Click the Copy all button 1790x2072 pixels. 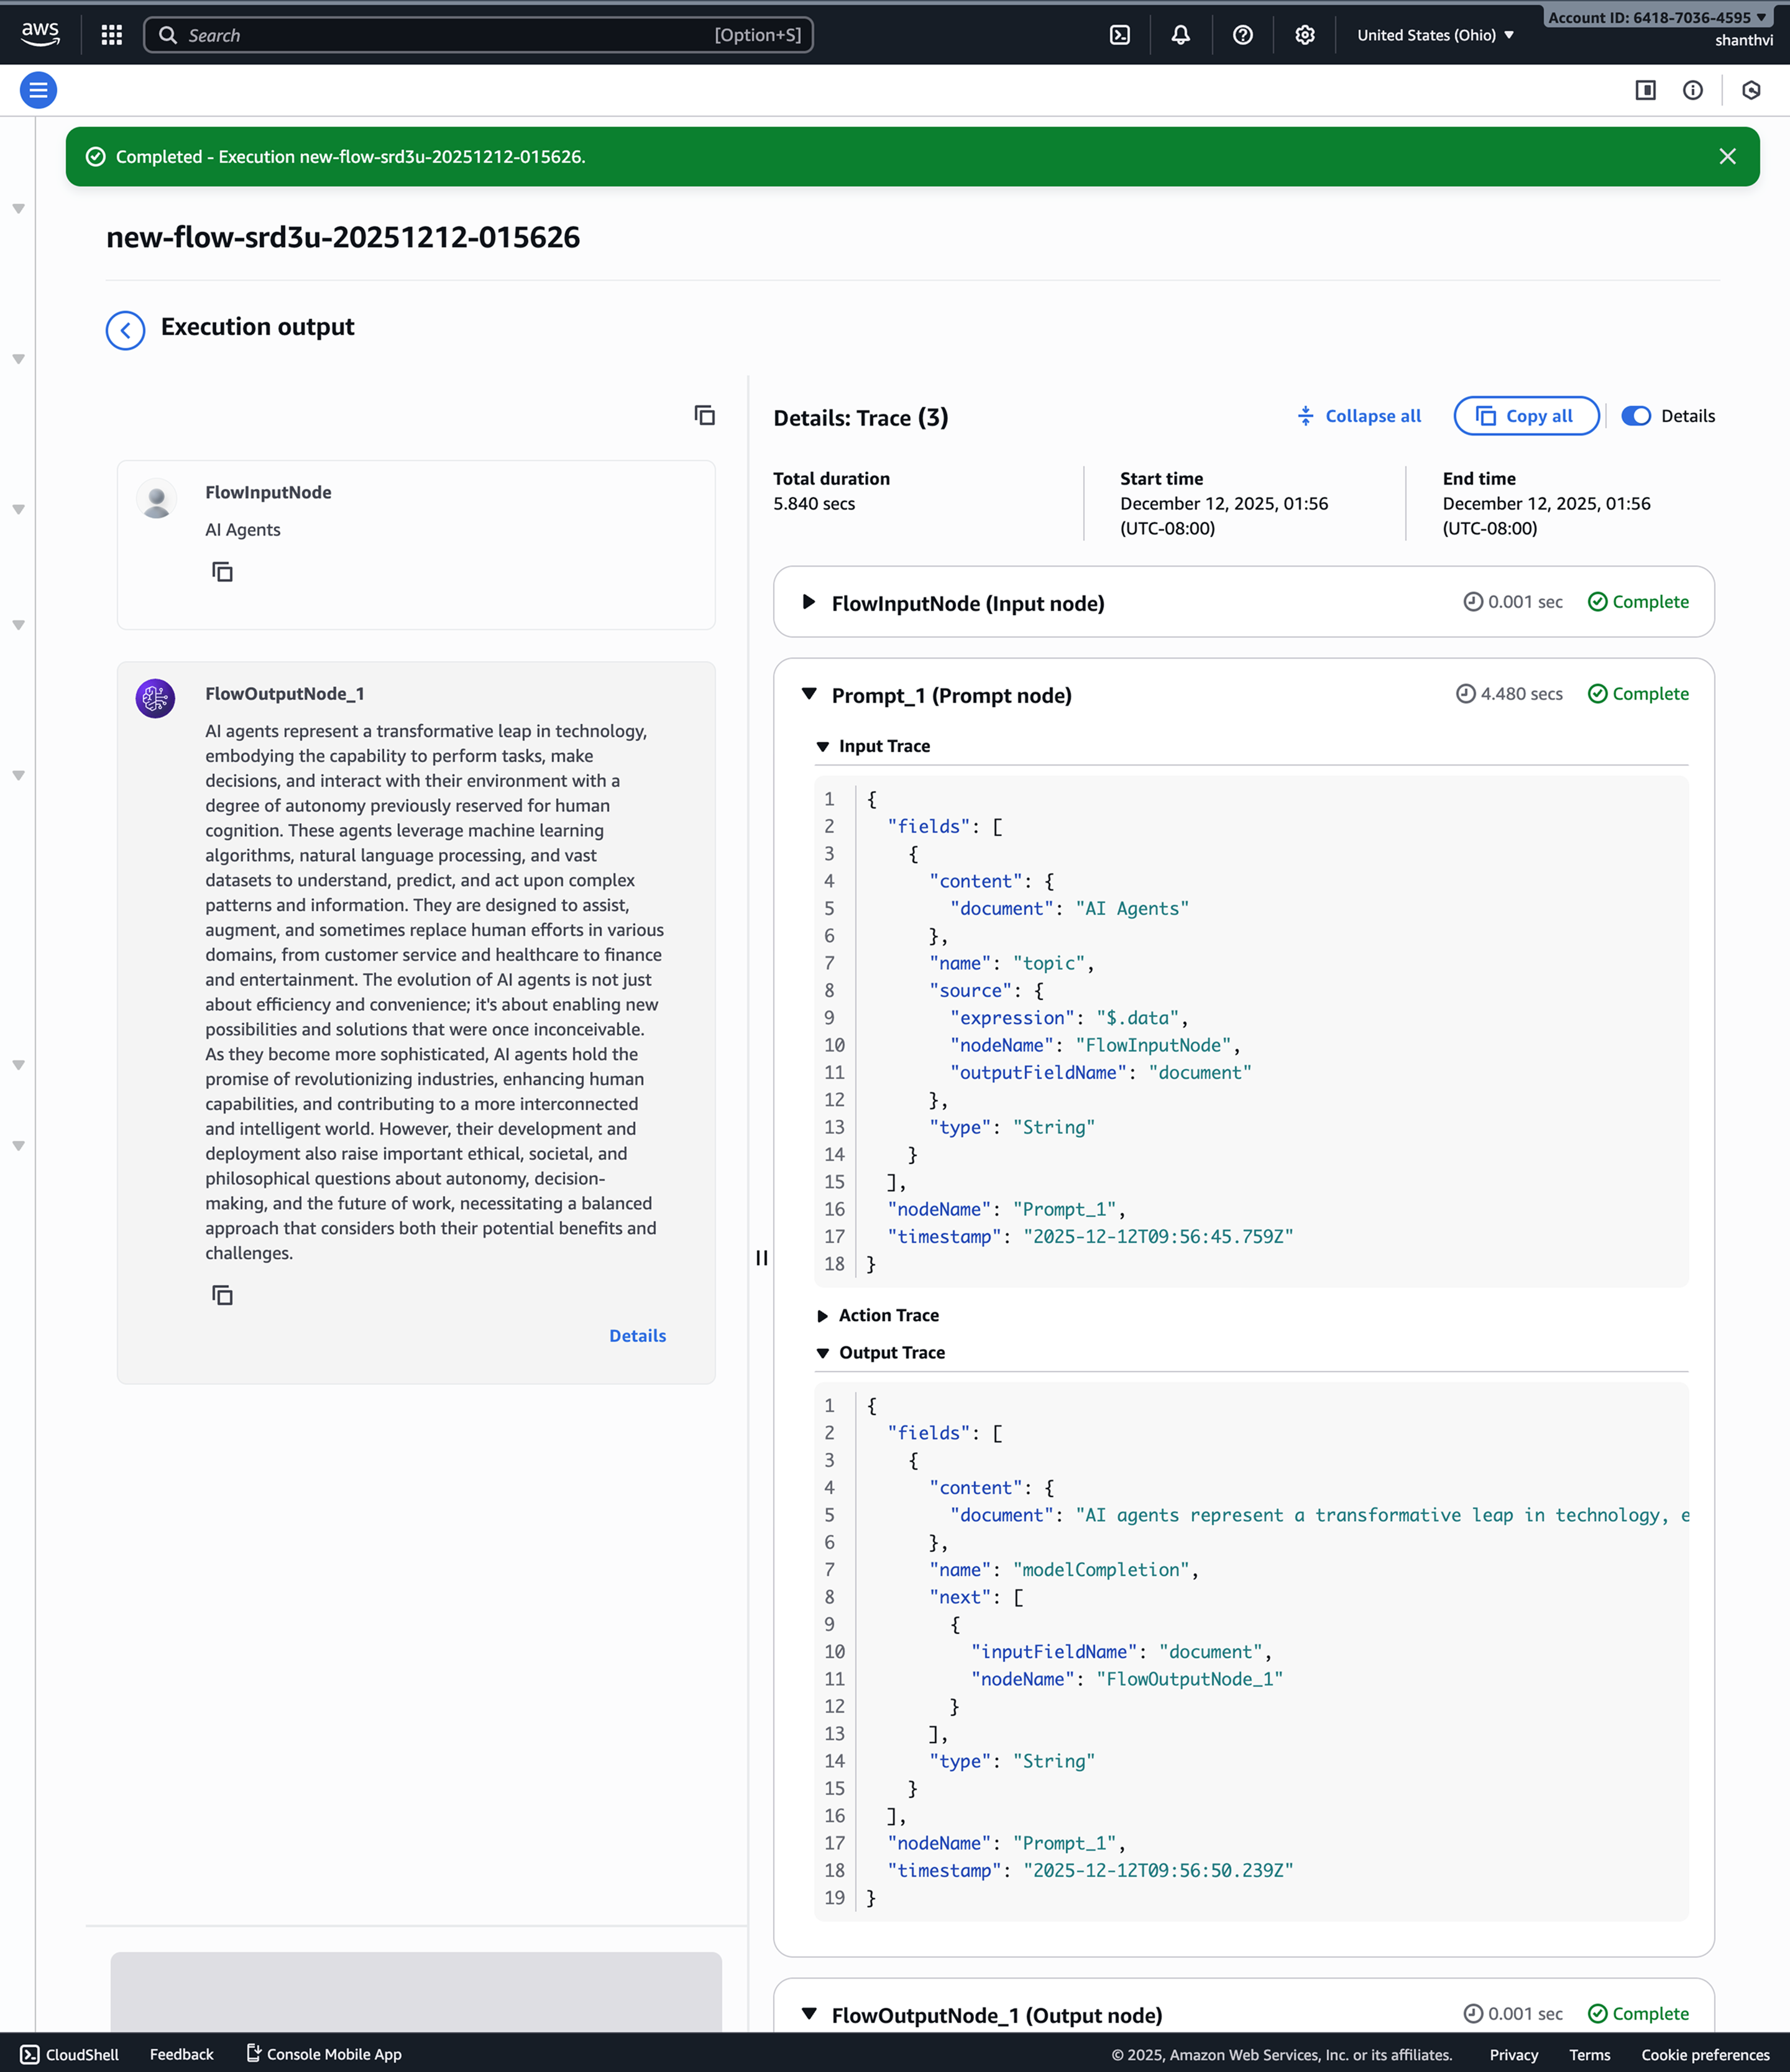[1526, 416]
